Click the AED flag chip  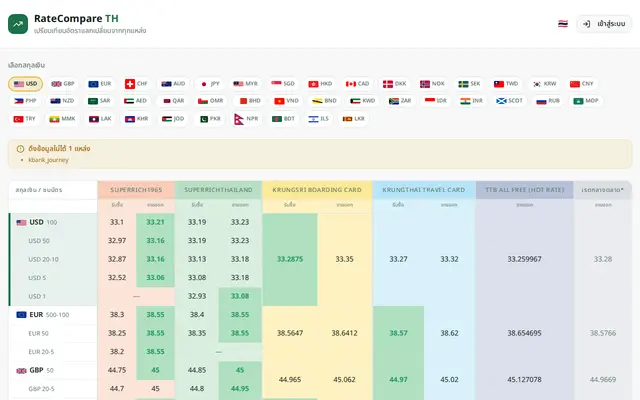135,101
